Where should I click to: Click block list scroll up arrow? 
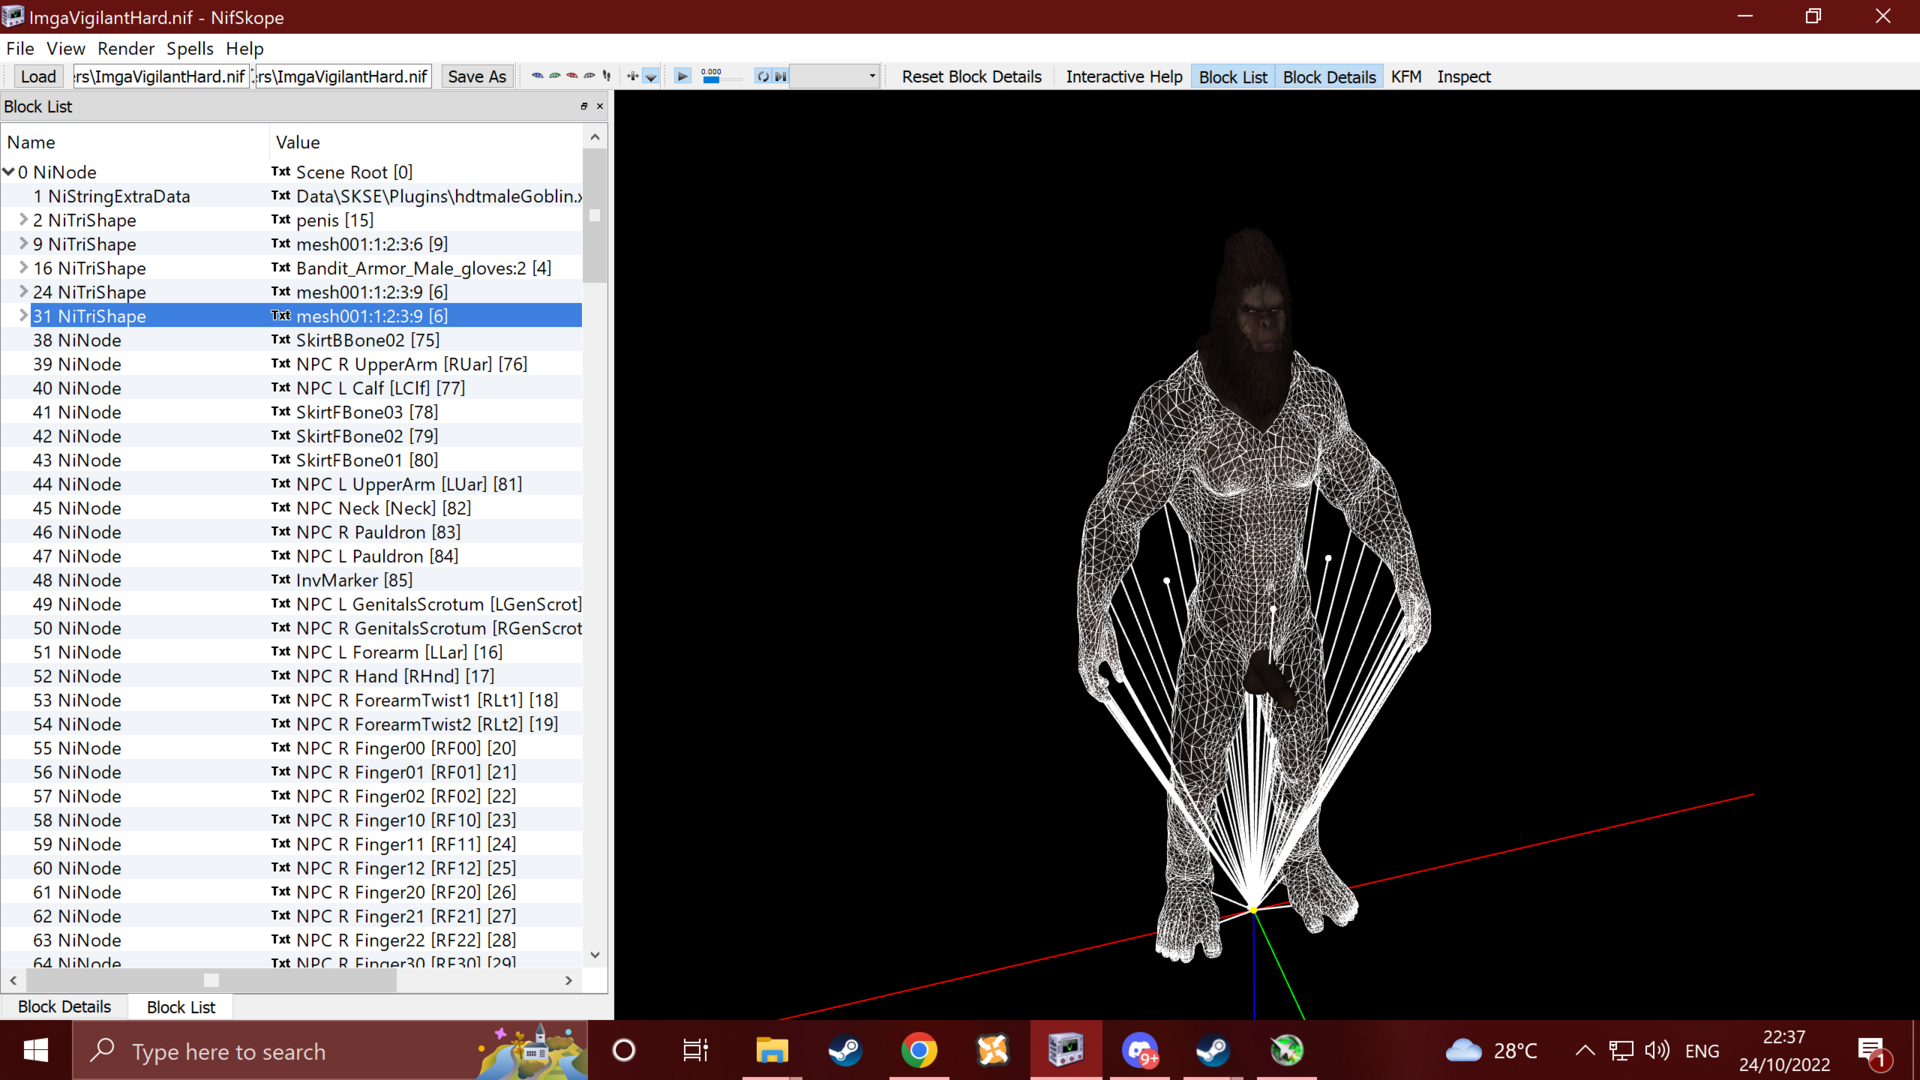coord(595,137)
